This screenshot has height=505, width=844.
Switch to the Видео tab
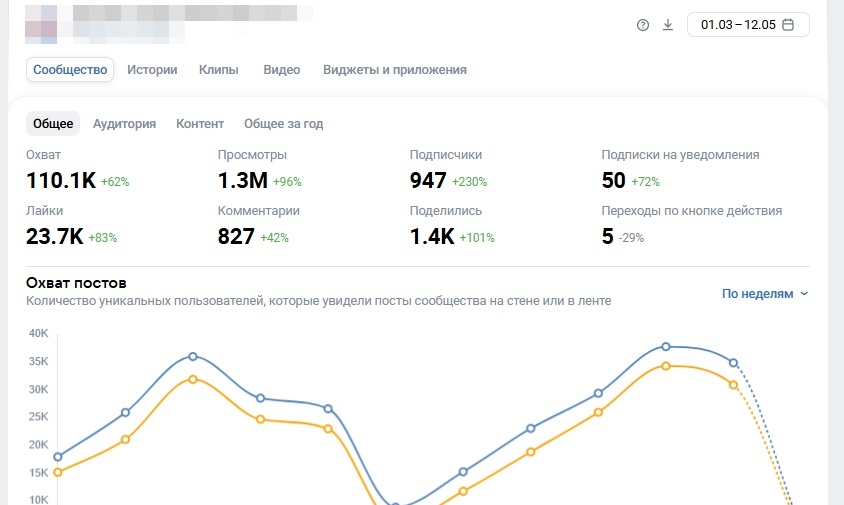click(282, 69)
